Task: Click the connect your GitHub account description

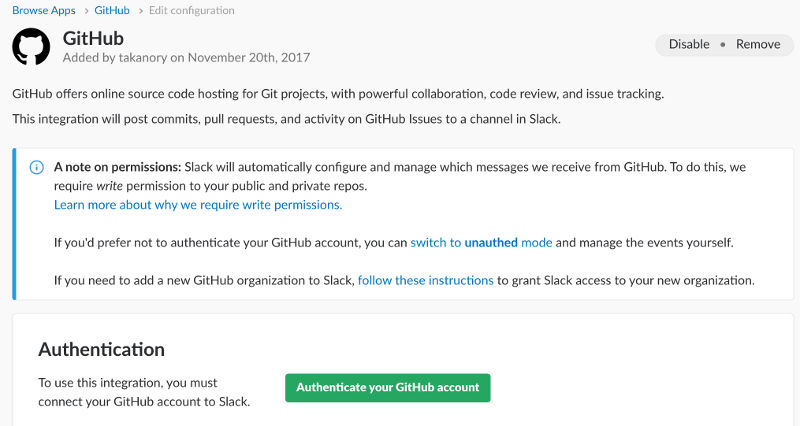Action: pyautogui.click(x=144, y=392)
